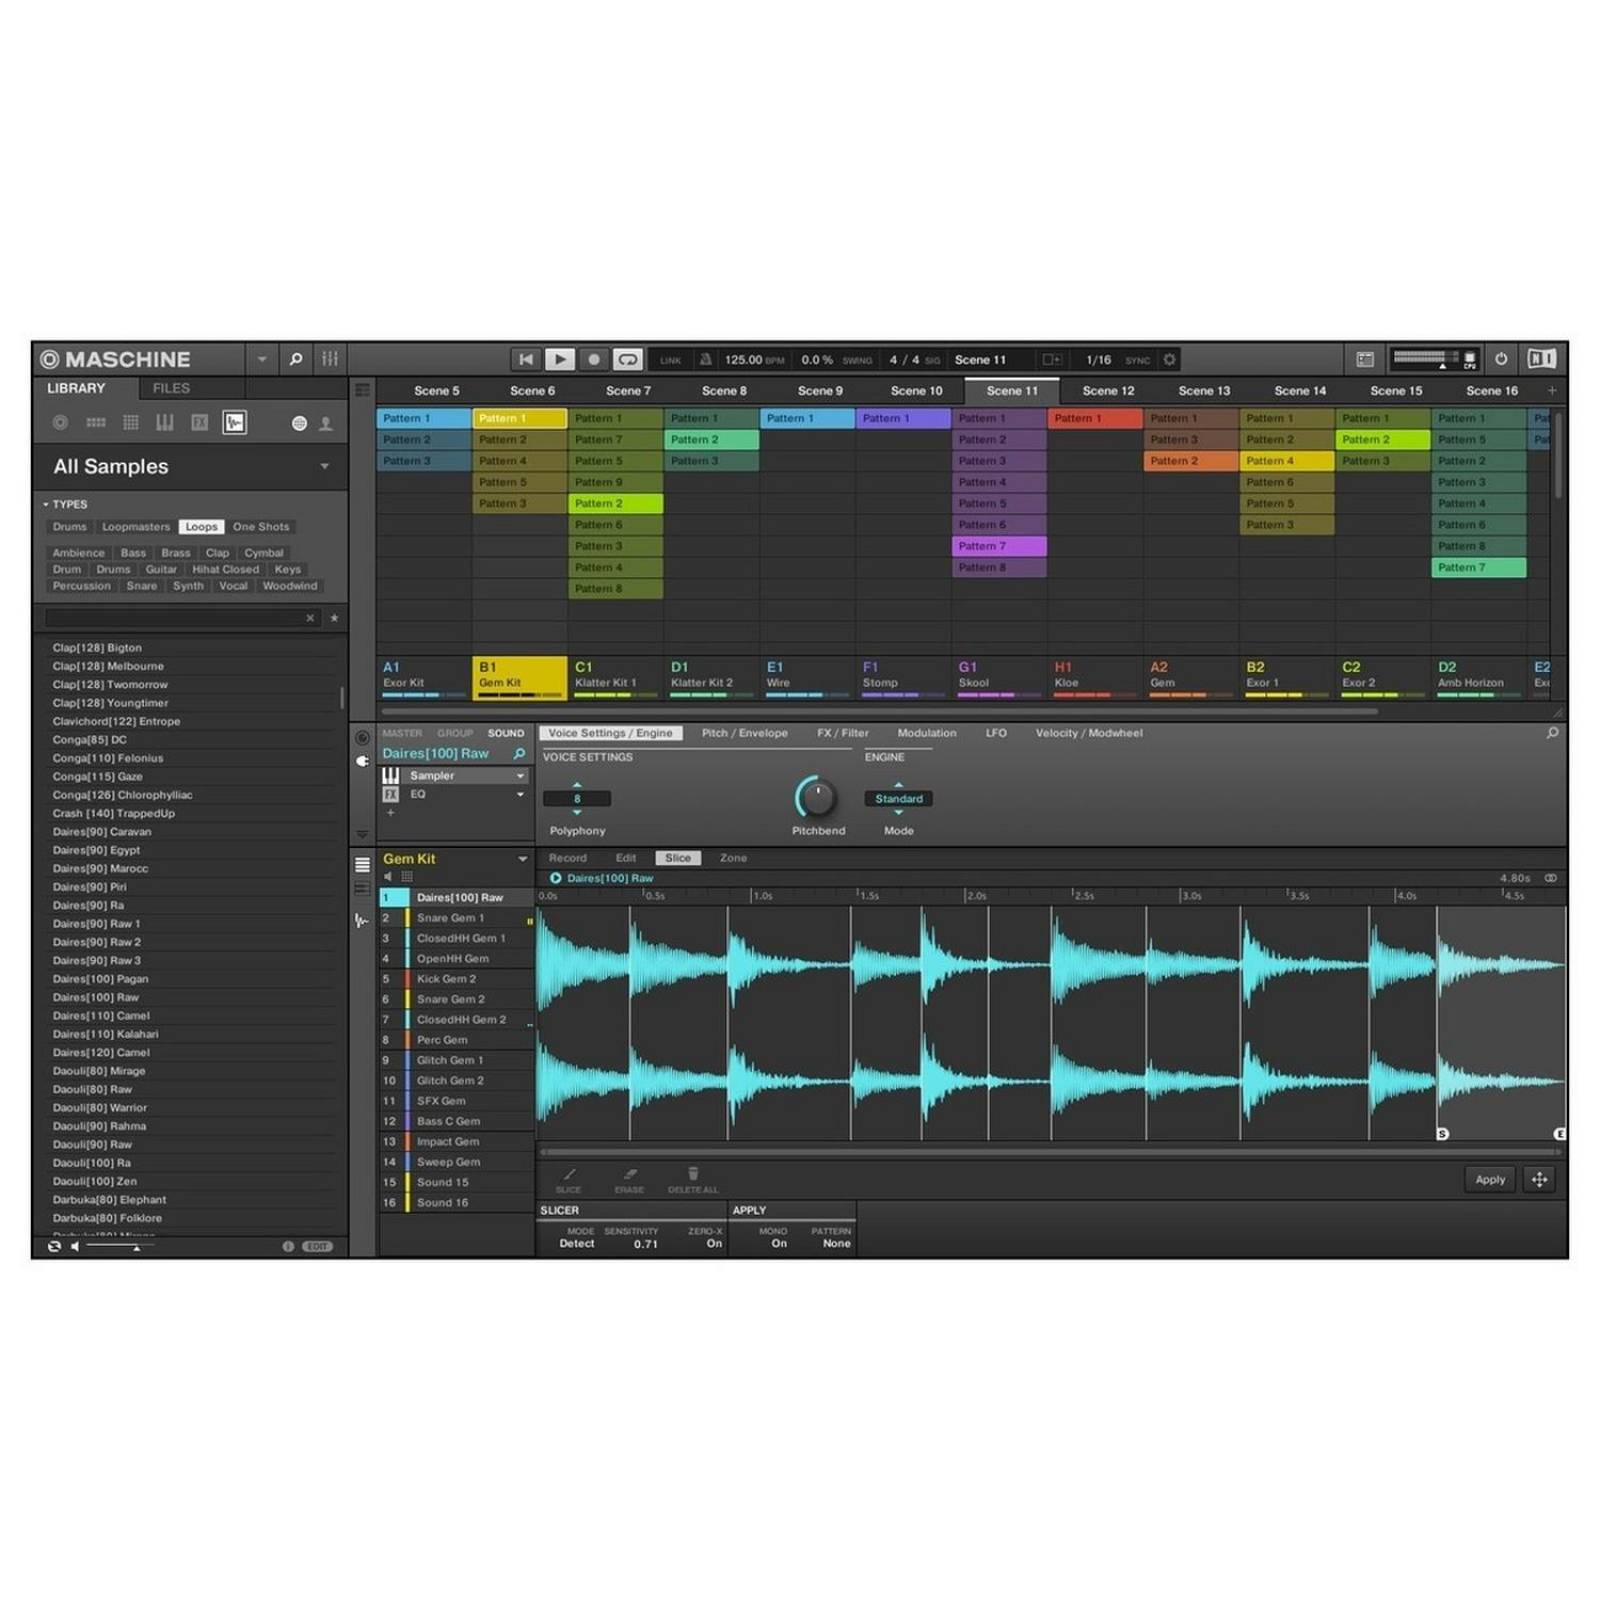Viewport: 1600px width, 1600px height.
Task: Select the FX library filter icon
Action: tap(200, 423)
